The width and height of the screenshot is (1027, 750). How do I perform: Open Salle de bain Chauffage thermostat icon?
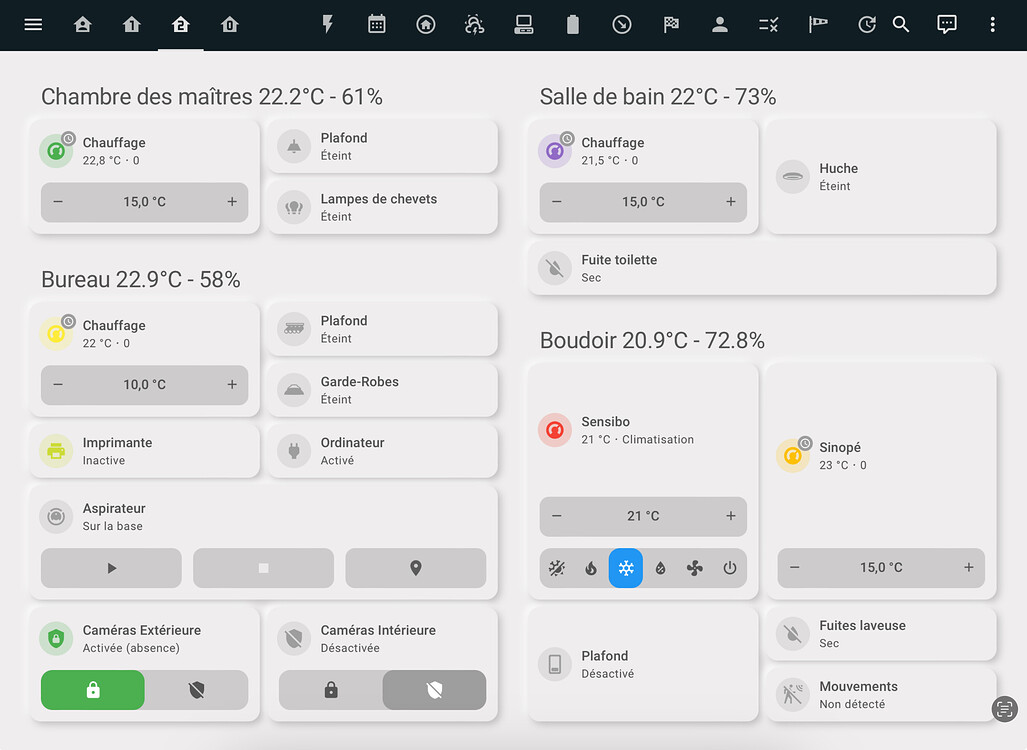555,151
